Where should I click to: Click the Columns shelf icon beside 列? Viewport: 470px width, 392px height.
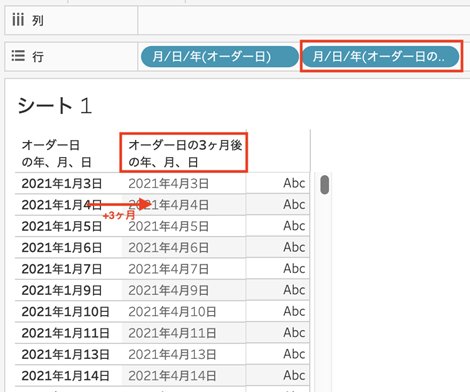(18, 20)
